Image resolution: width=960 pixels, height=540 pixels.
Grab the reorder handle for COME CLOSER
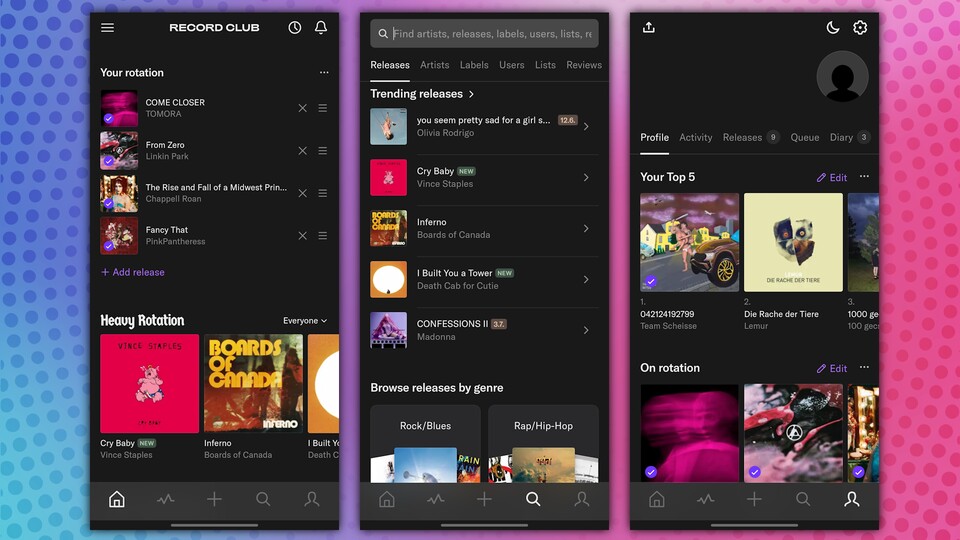click(x=323, y=108)
